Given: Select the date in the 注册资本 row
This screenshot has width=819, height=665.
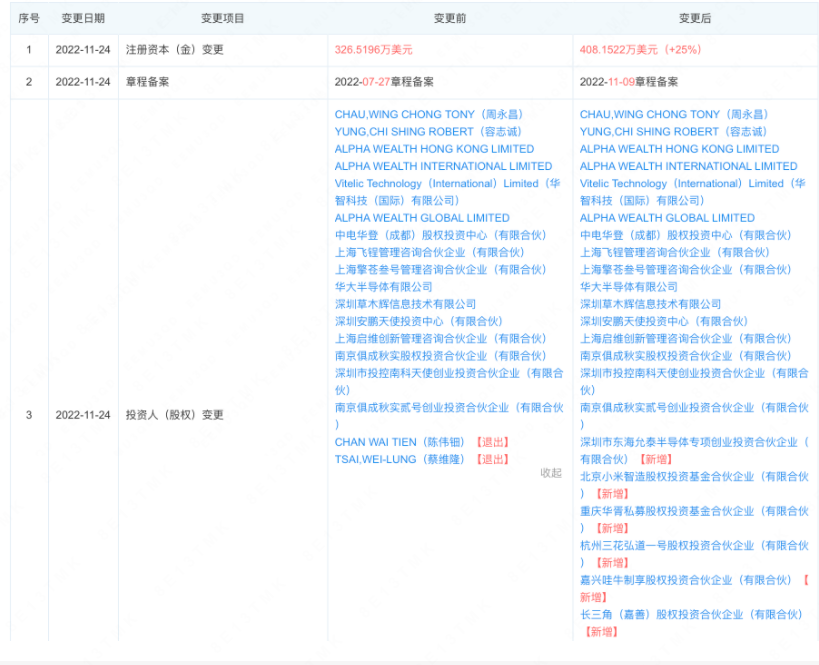Looking at the screenshot, I should coord(83,50).
